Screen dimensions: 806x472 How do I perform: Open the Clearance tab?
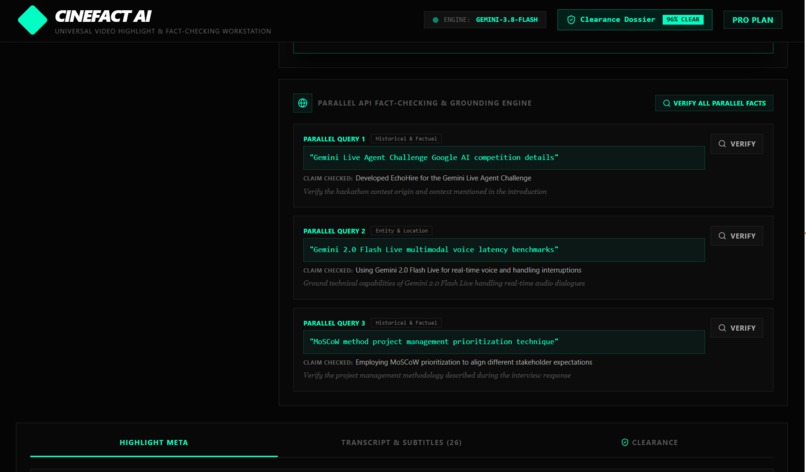649,442
